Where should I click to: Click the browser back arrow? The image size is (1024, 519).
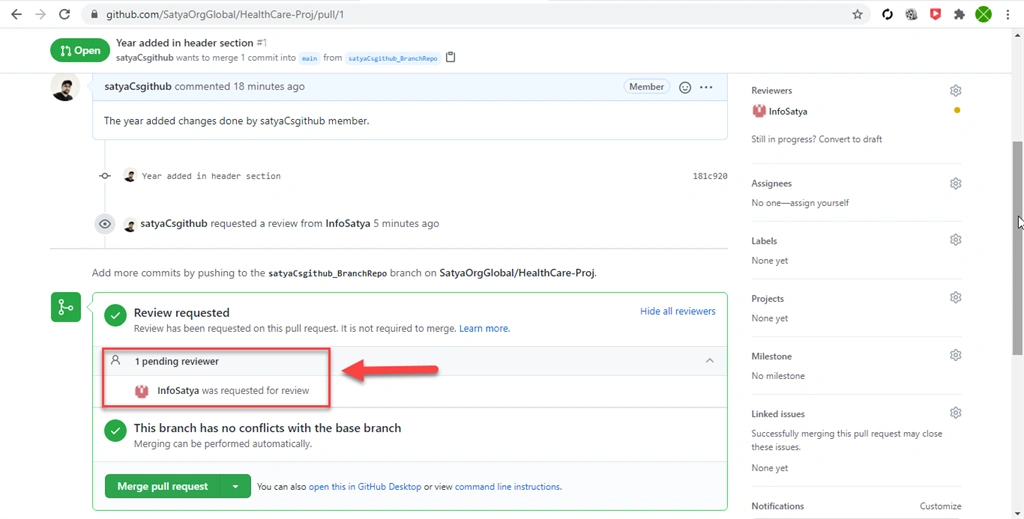(x=16, y=14)
